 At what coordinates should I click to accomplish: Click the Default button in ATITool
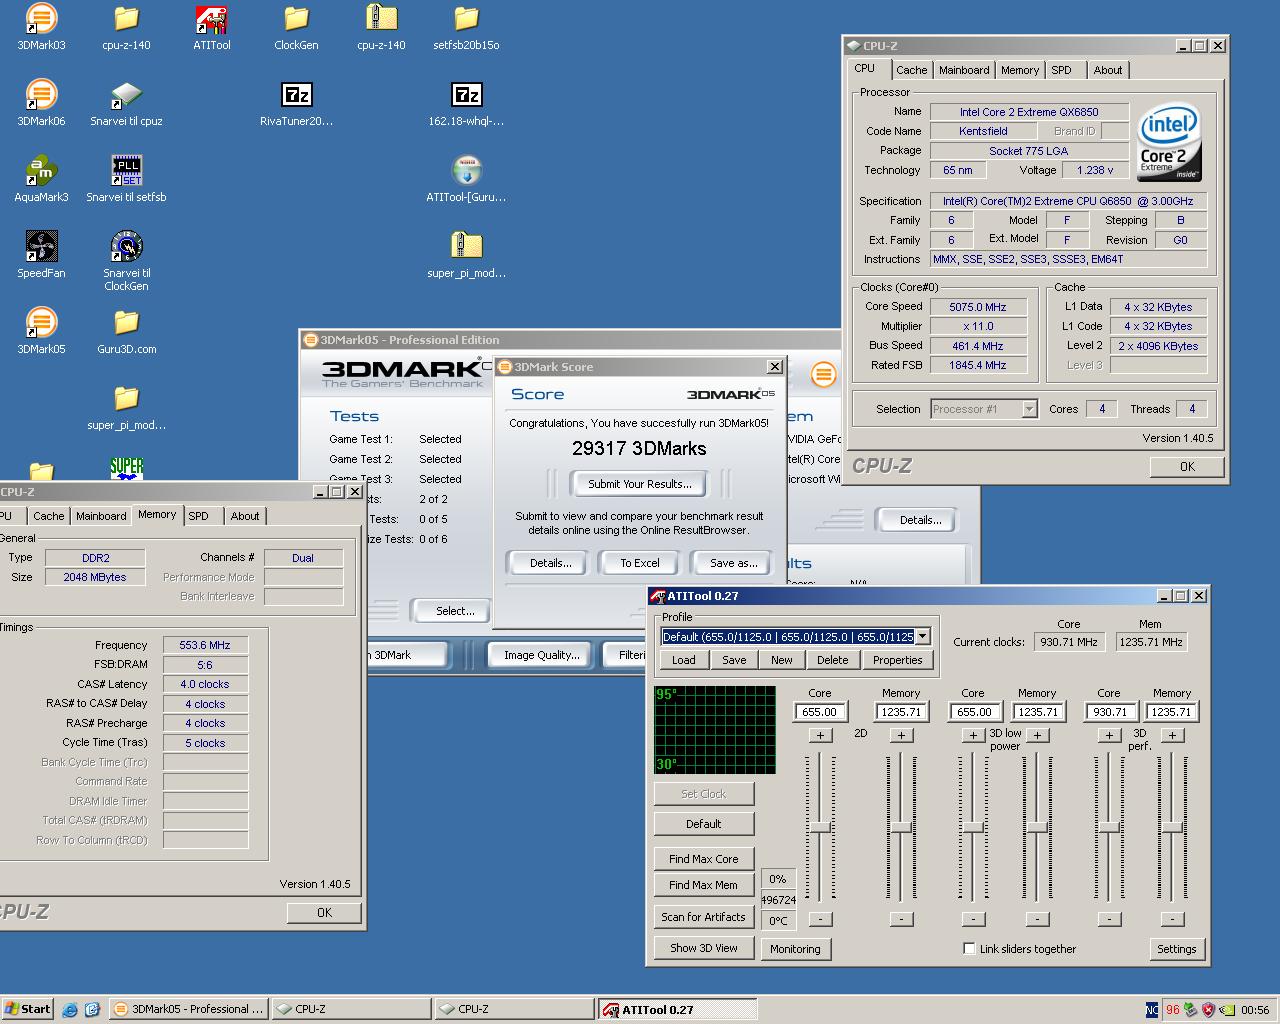pyautogui.click(x=703, y=824)
